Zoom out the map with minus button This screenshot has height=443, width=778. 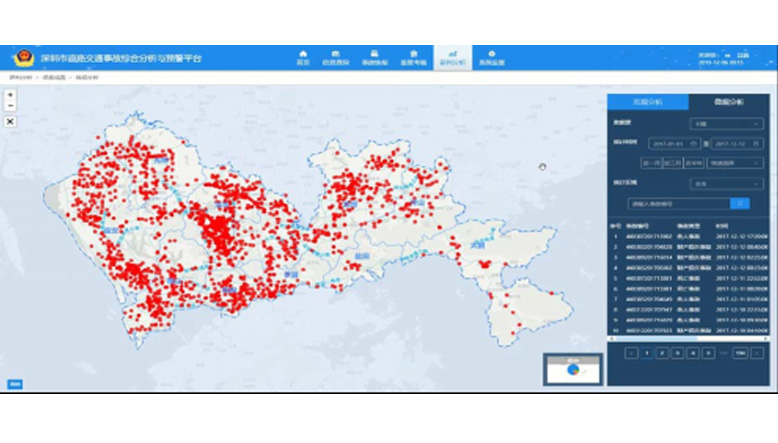click(10, 105)
